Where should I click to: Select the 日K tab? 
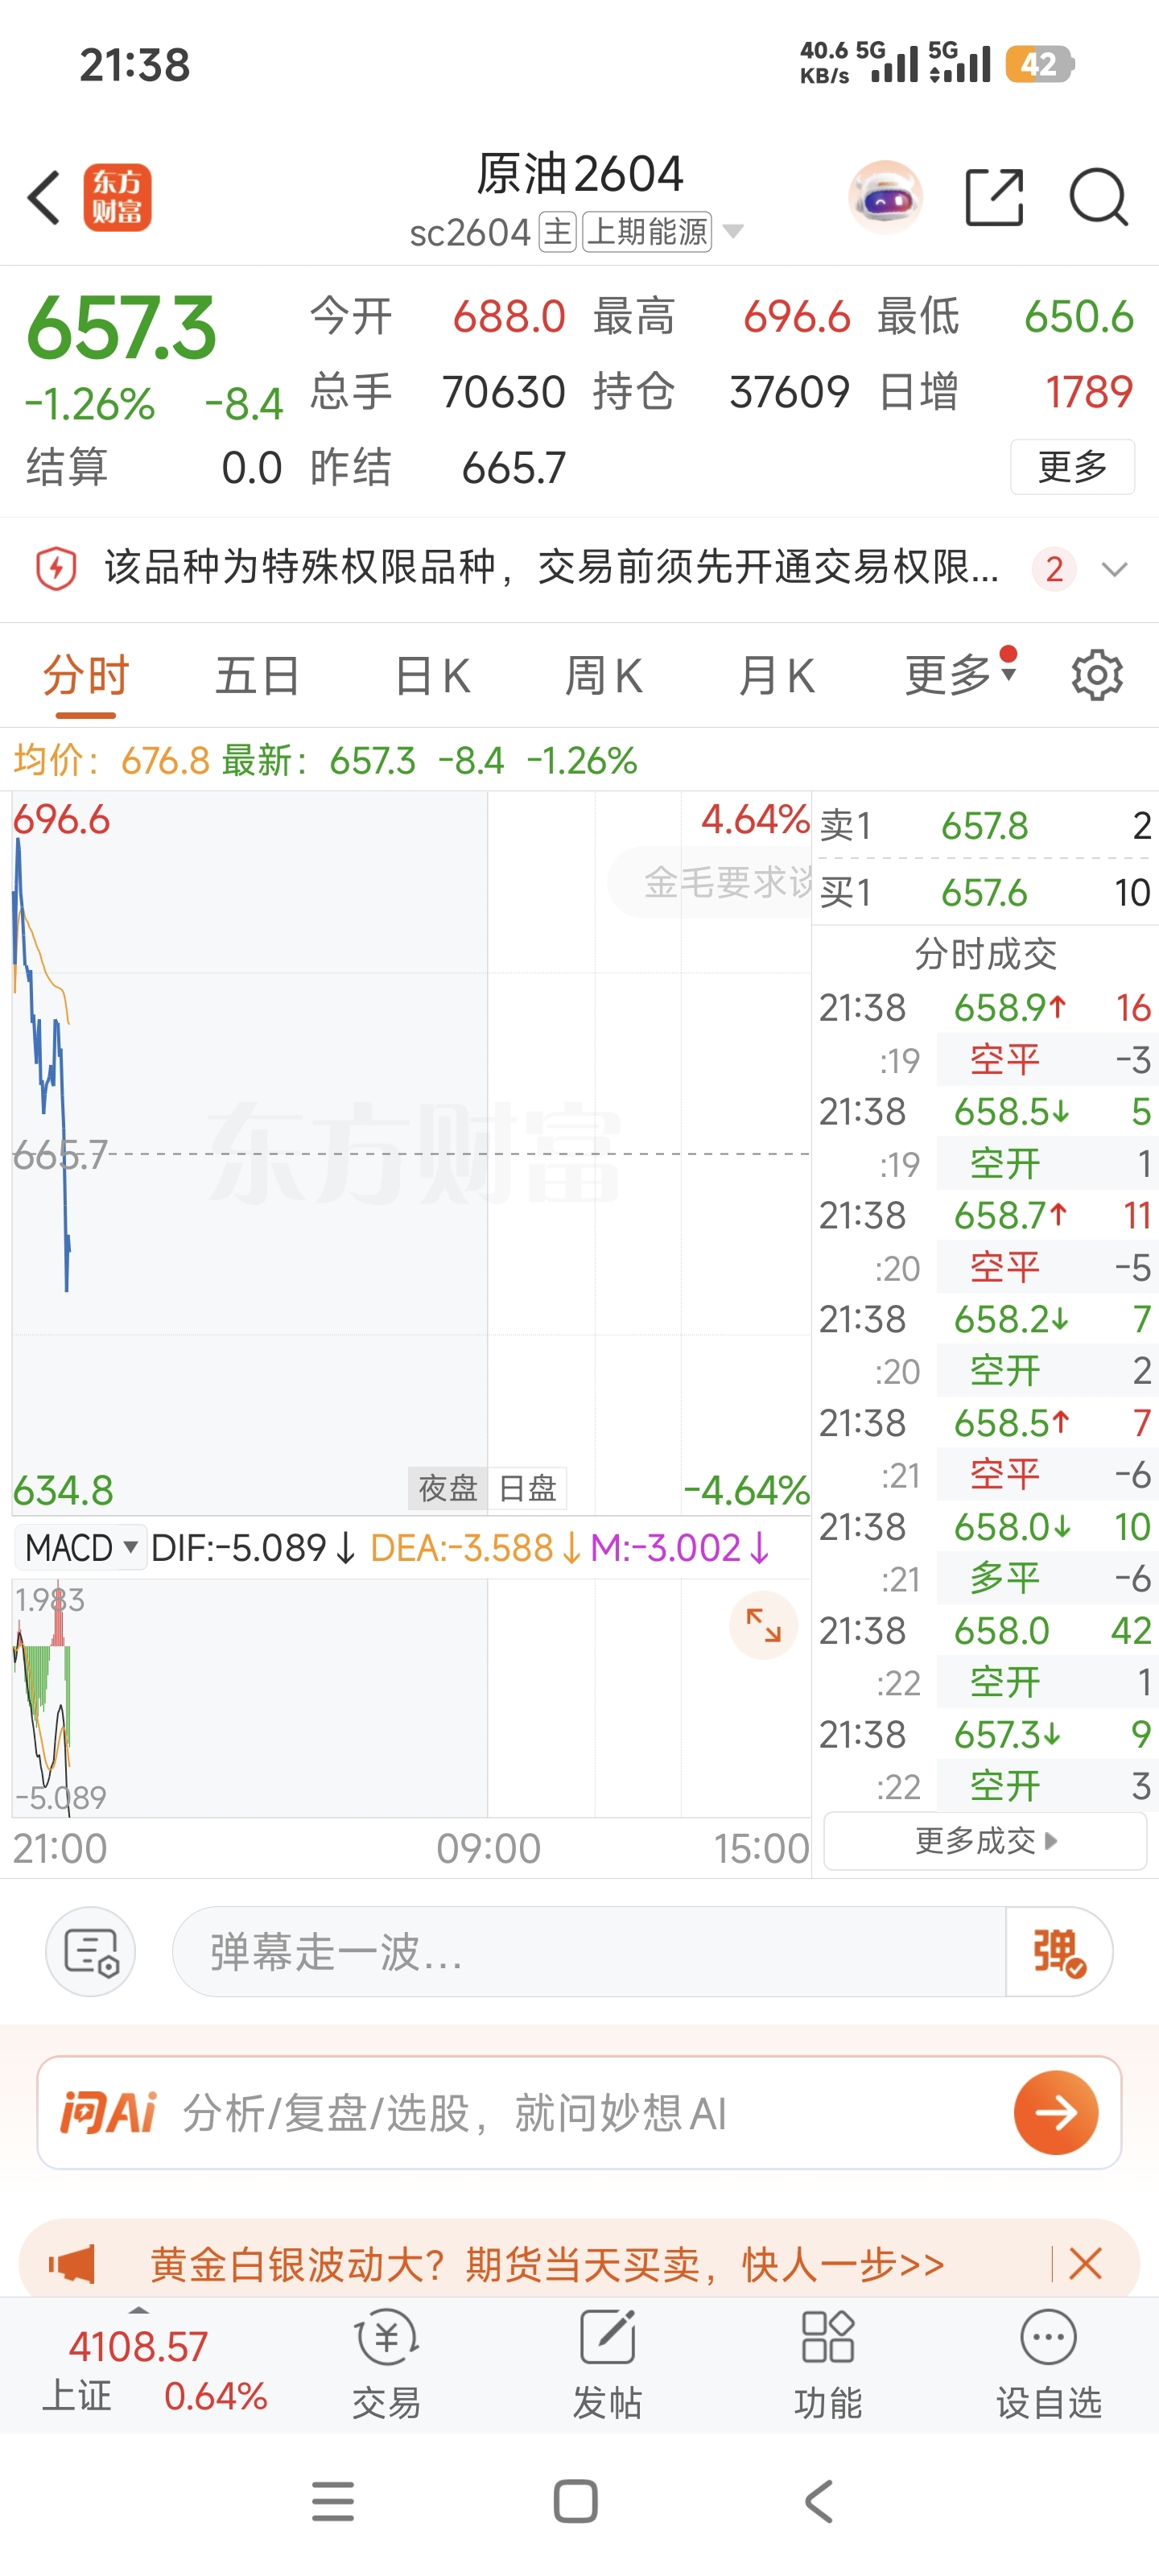click(x=432, y=676)
